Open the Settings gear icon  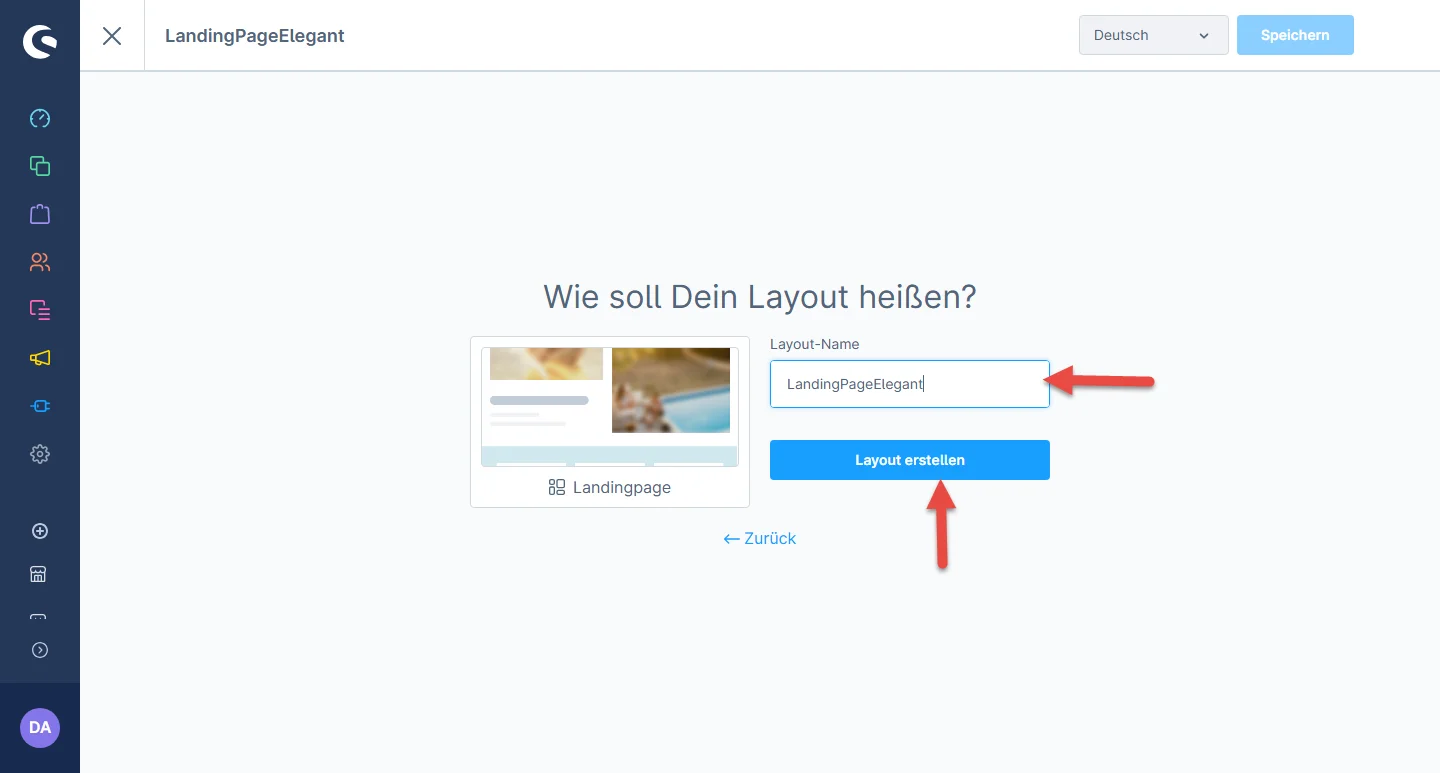[40, 454]
